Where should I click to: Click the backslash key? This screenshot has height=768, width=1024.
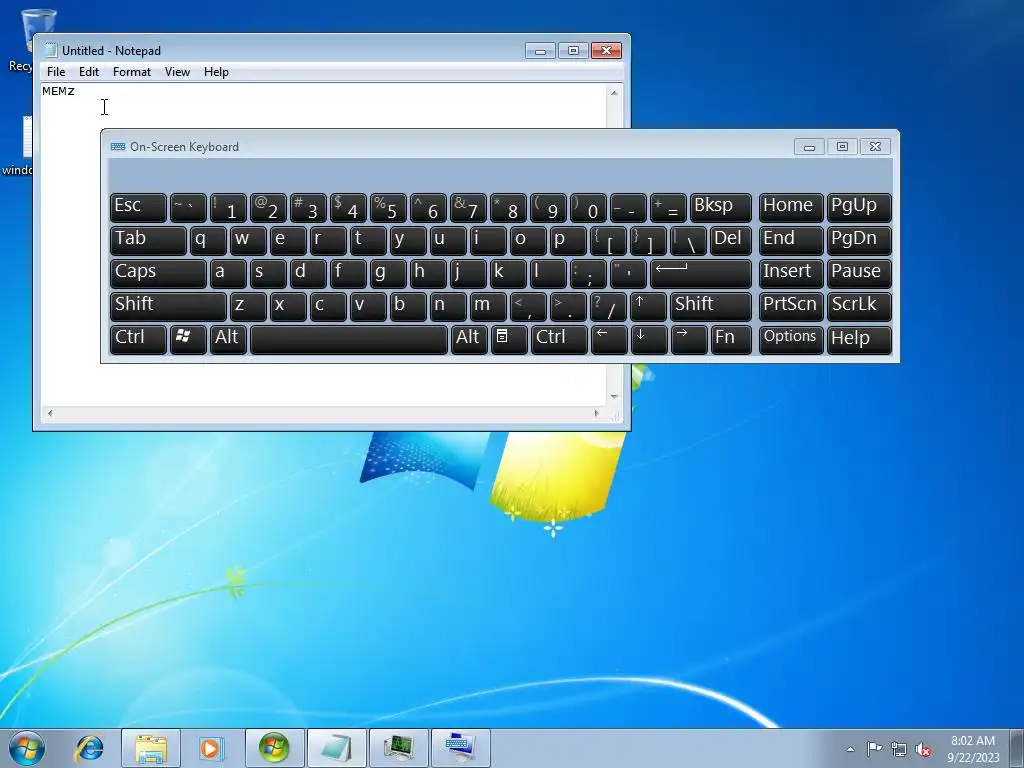coord(688,240)
